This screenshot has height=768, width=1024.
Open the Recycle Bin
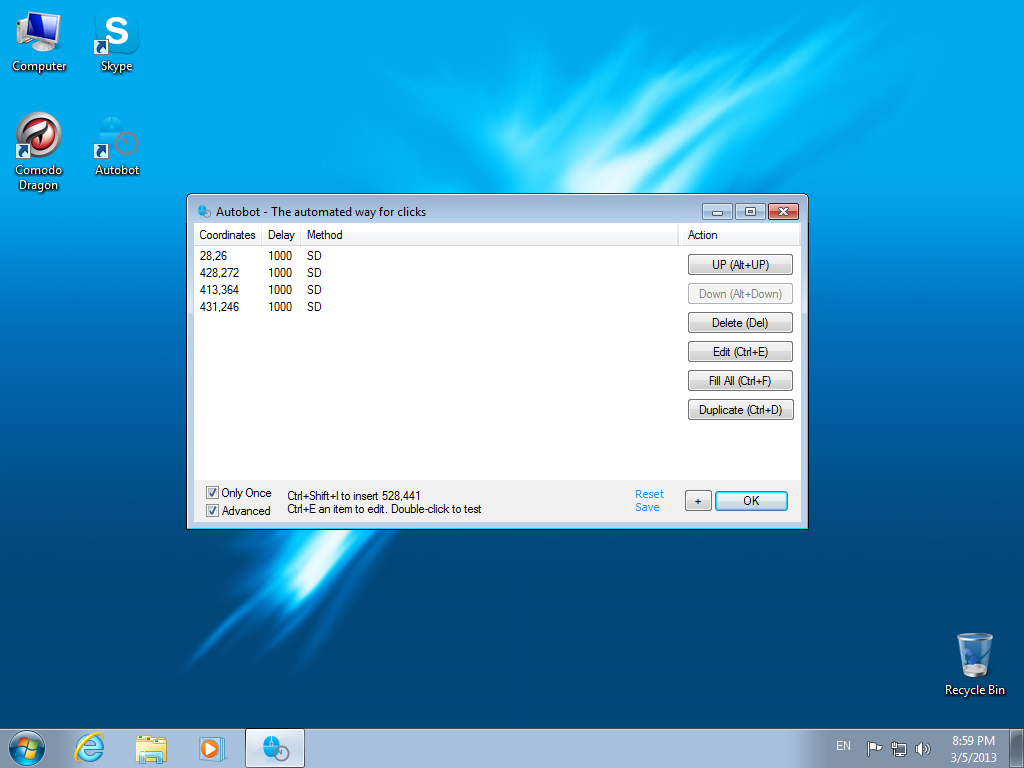pos(974,664)
